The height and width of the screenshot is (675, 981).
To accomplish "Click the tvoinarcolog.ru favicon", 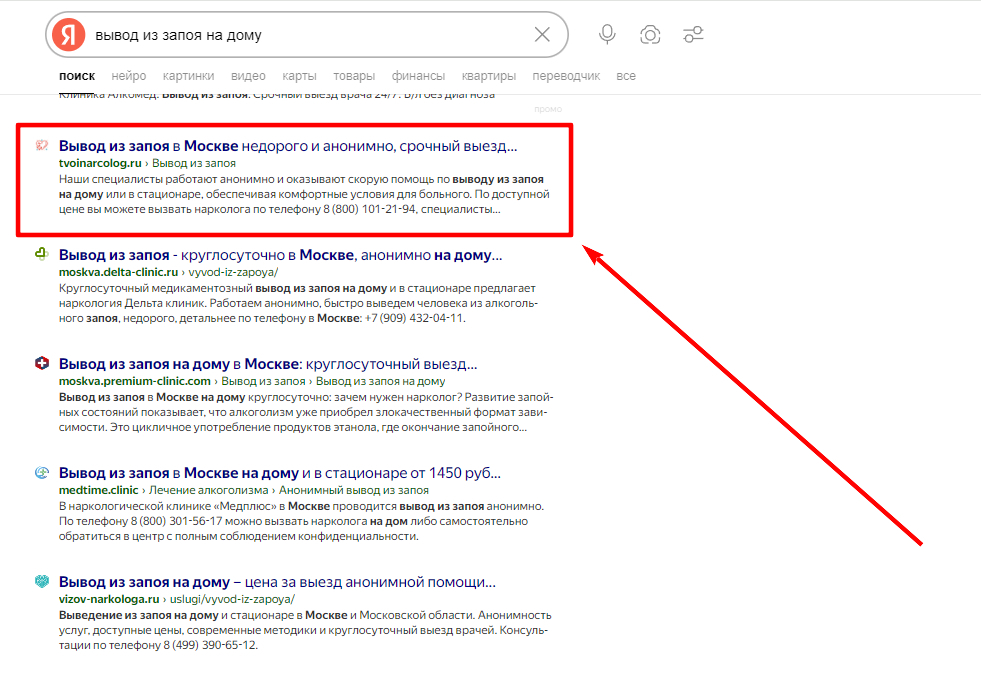I will 42,145.
